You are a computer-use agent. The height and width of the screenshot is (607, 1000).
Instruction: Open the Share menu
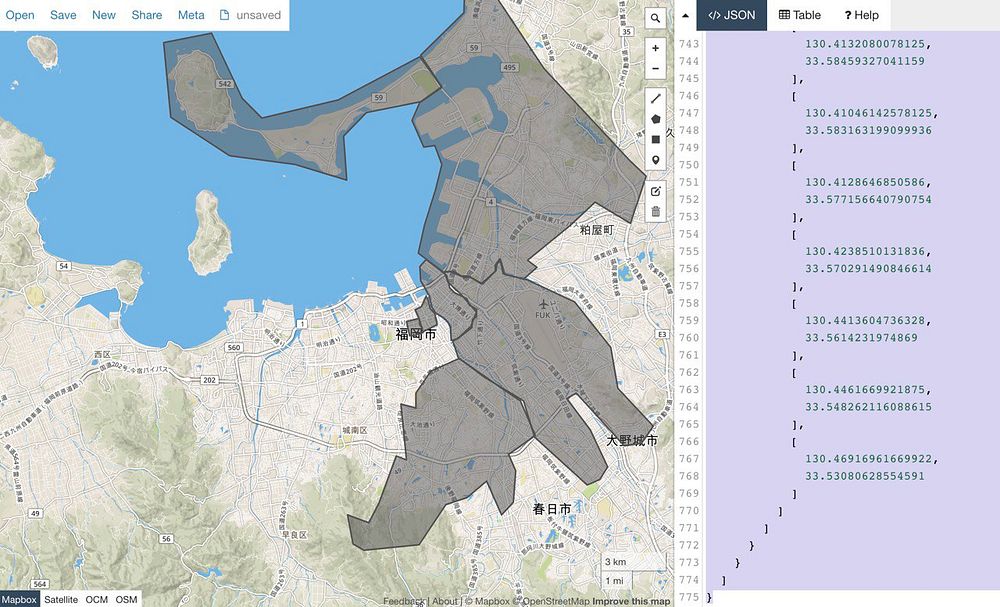(147, 15)
